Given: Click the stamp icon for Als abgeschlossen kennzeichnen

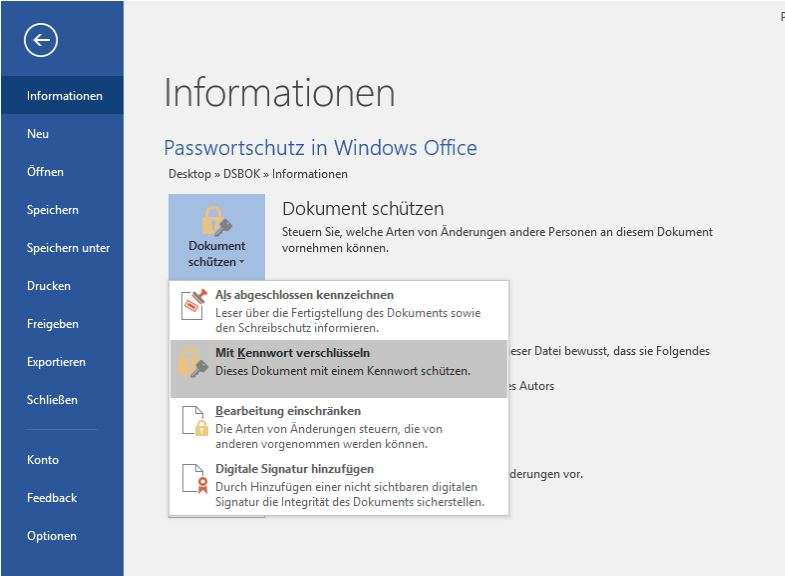Looking at the screenshot, I should pyautogui.click(x=194, y=304).
